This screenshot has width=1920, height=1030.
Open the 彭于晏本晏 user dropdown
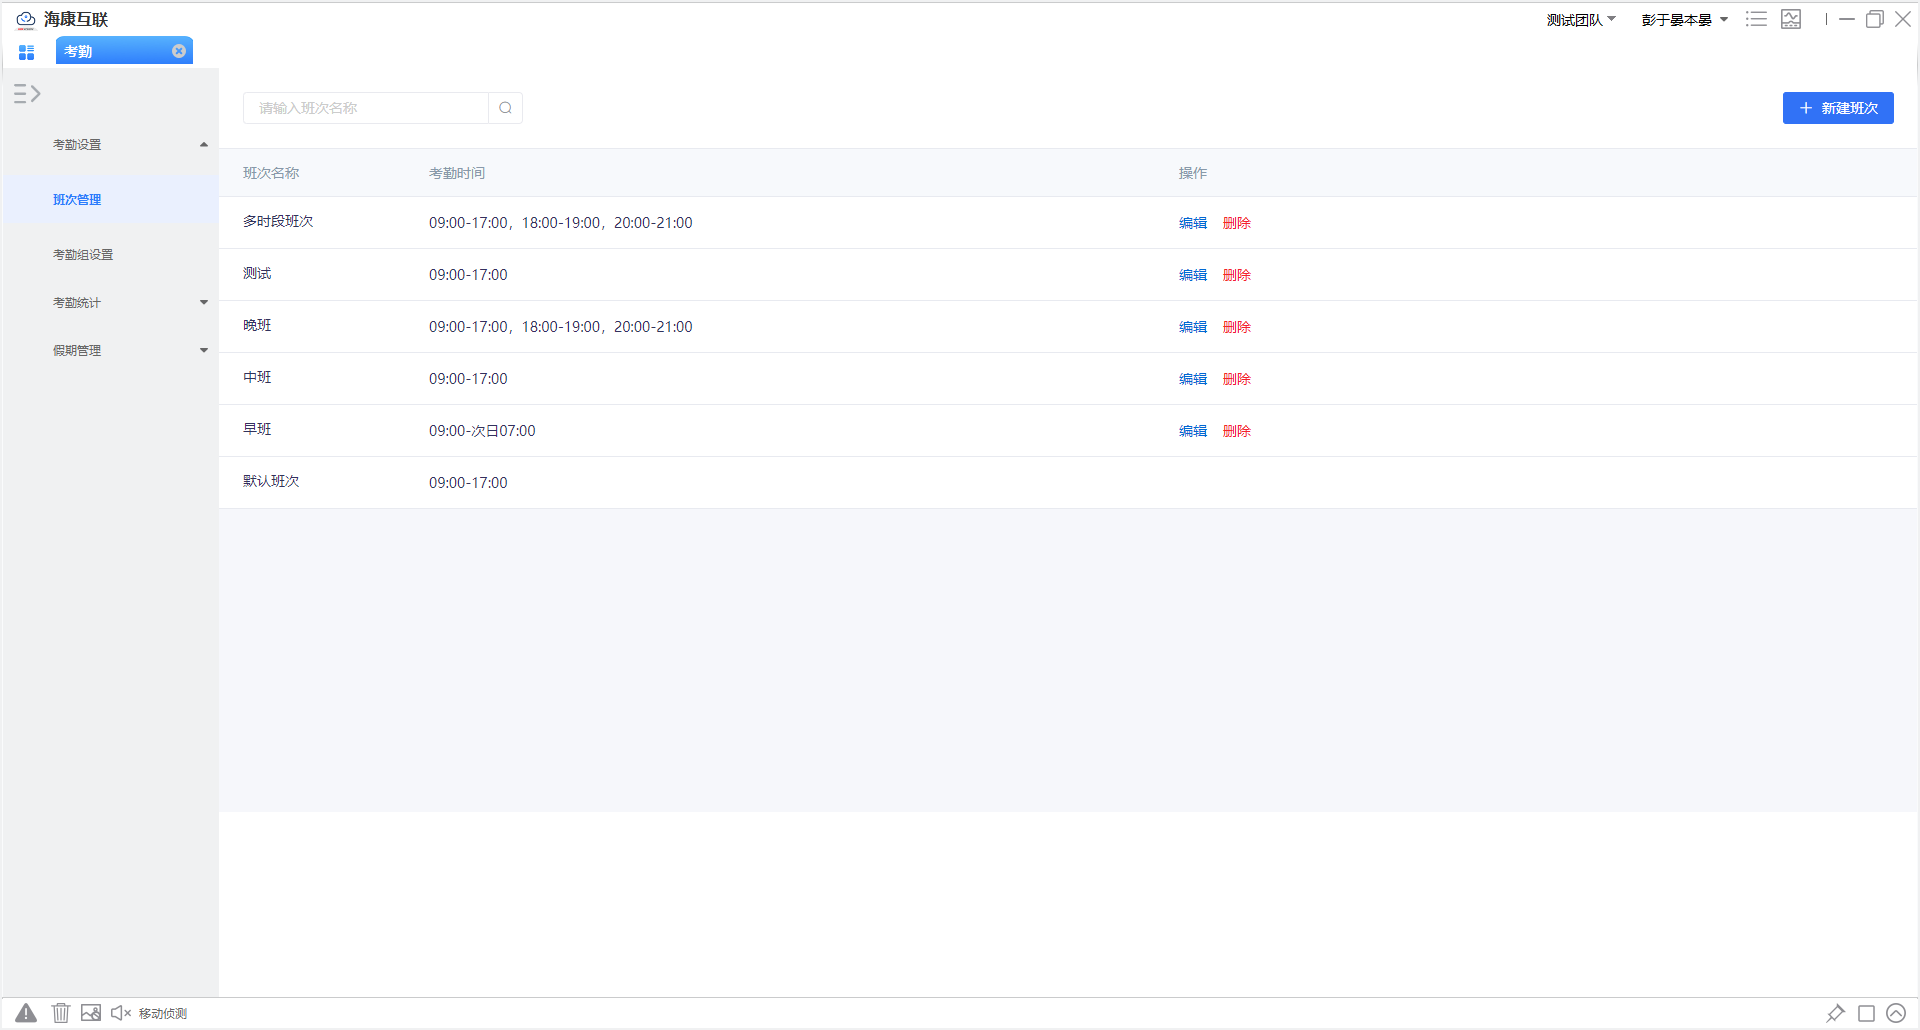click(1685, 20)
